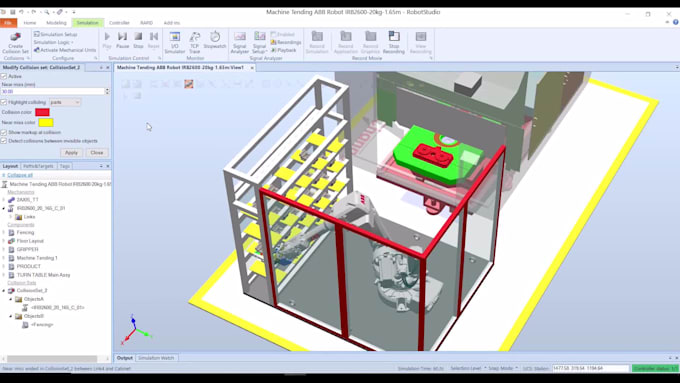The height and width of the screenshot is (383, 680).
Task: Open the Stopwatch monitor tool
Action: [x=215, y=40]
